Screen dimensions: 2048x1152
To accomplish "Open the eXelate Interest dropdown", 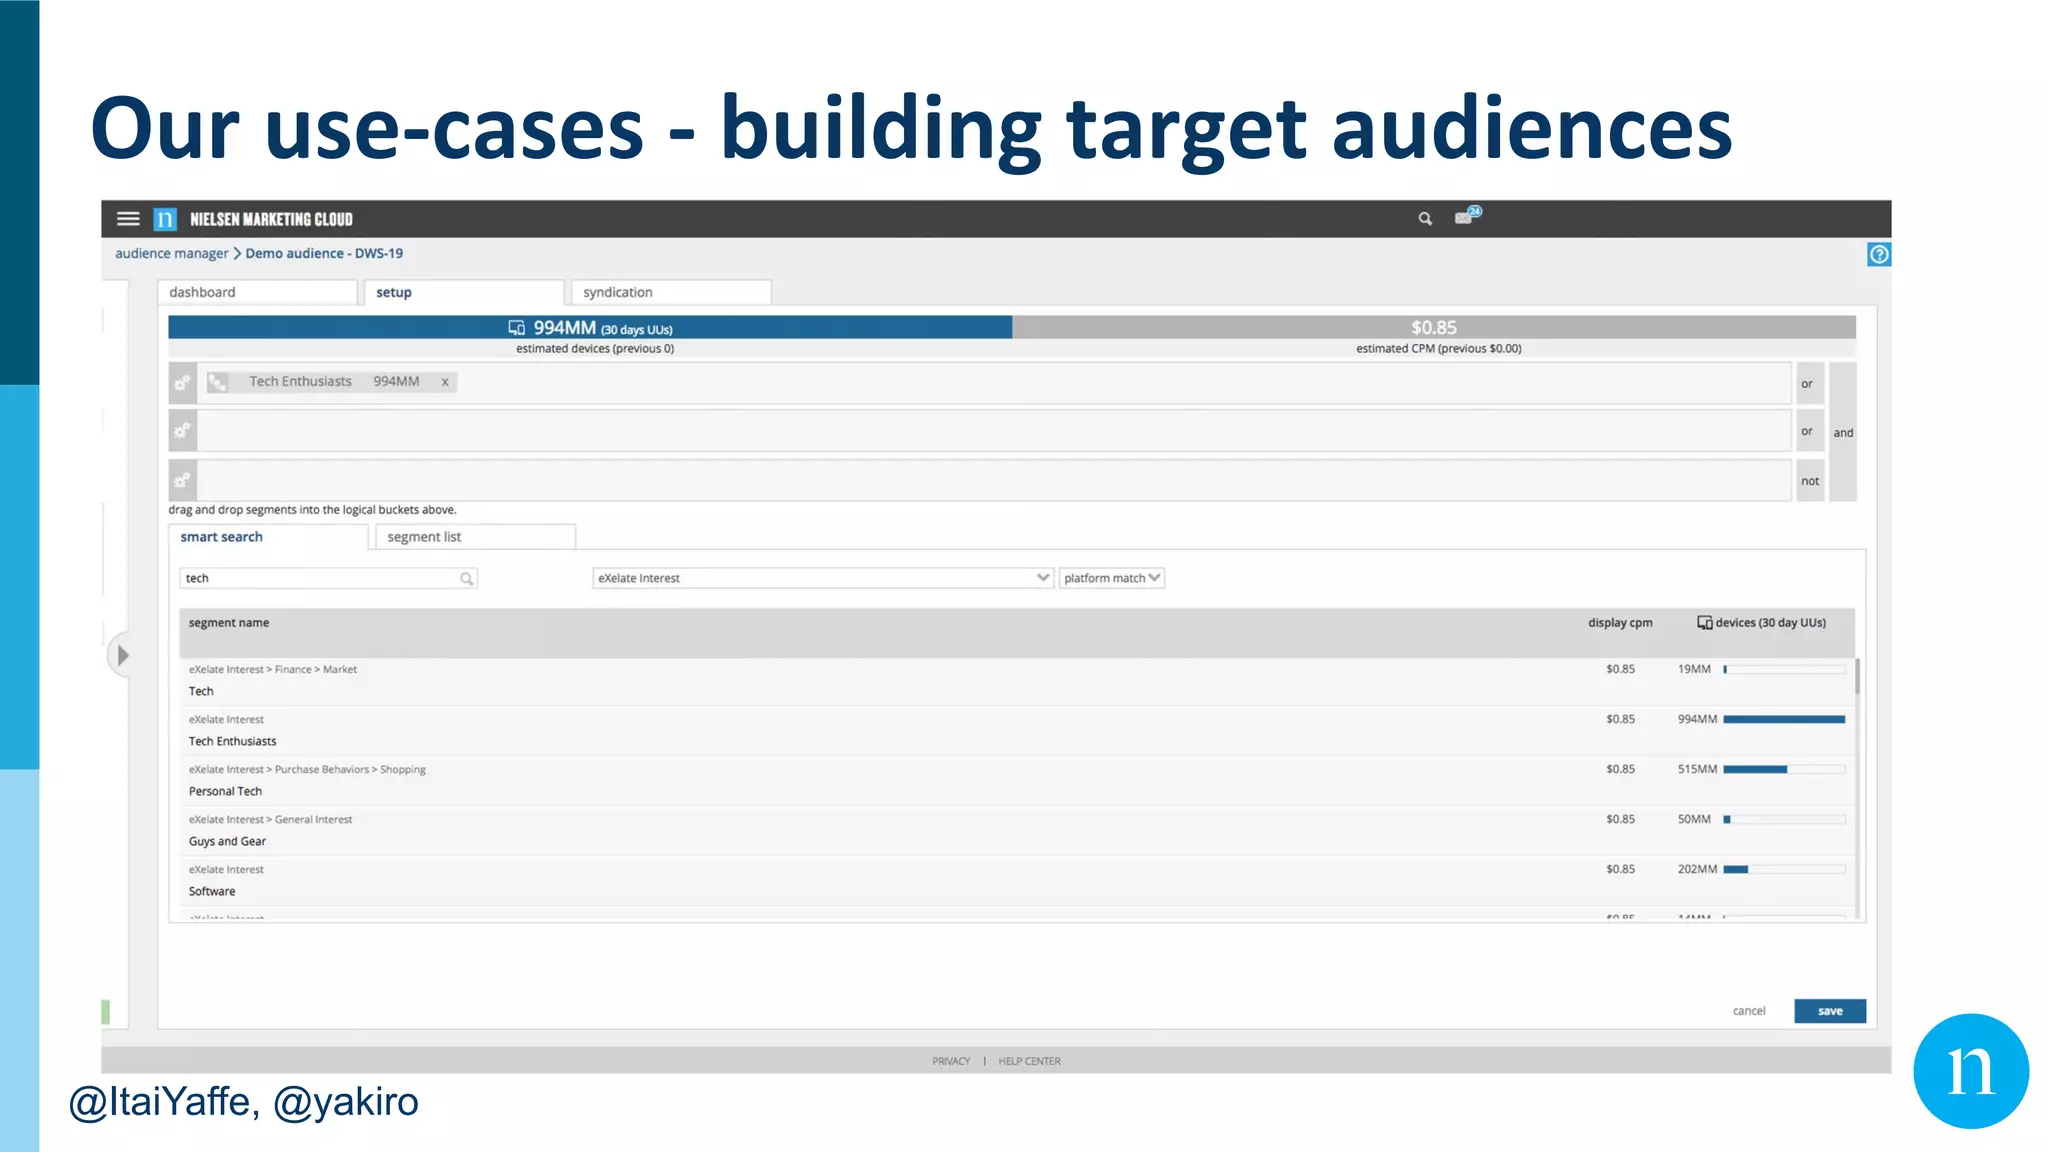I will pos(822,578).
